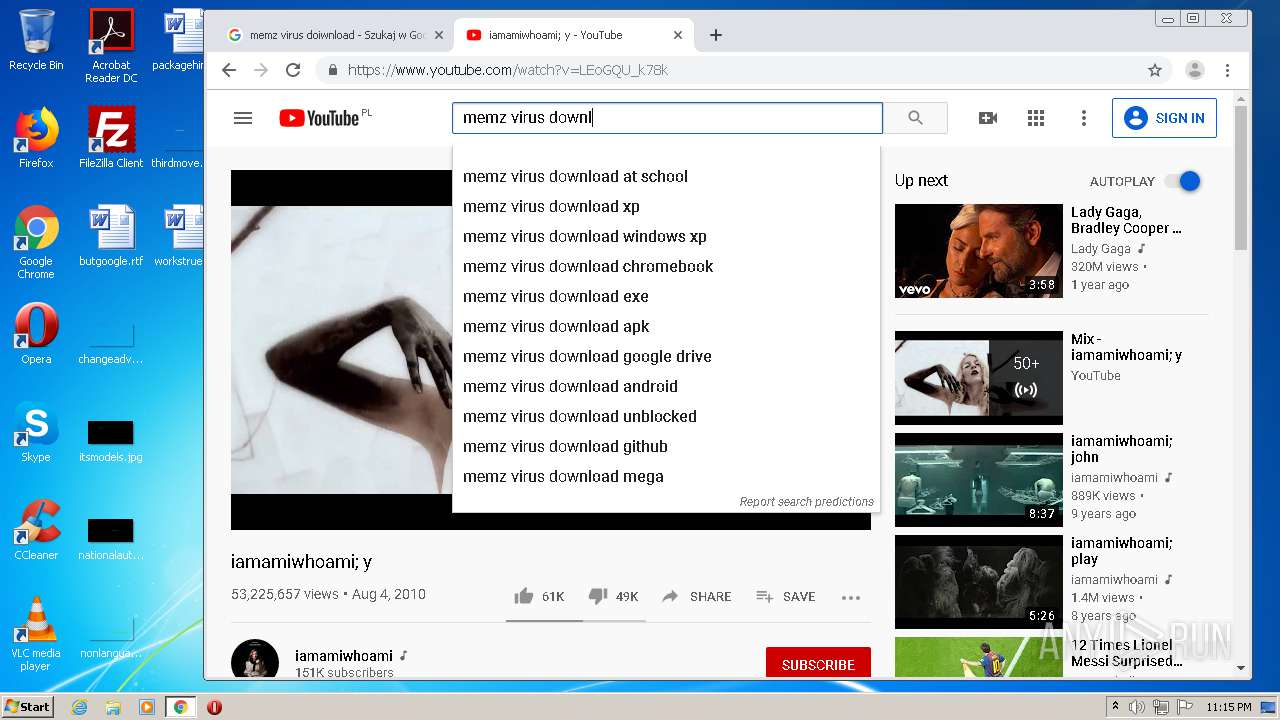Show hidden system tray icons
Screen dimensions: 1280x720
(x=1115, y=707)
